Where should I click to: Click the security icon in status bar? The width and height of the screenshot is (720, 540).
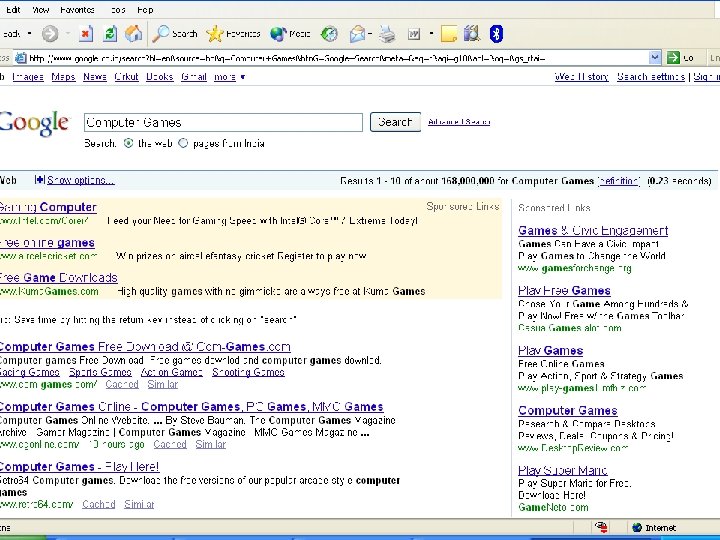(601, 527)
